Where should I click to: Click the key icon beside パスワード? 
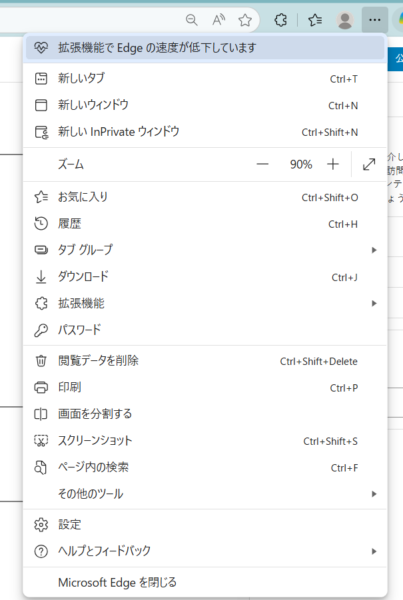[41, 330]
